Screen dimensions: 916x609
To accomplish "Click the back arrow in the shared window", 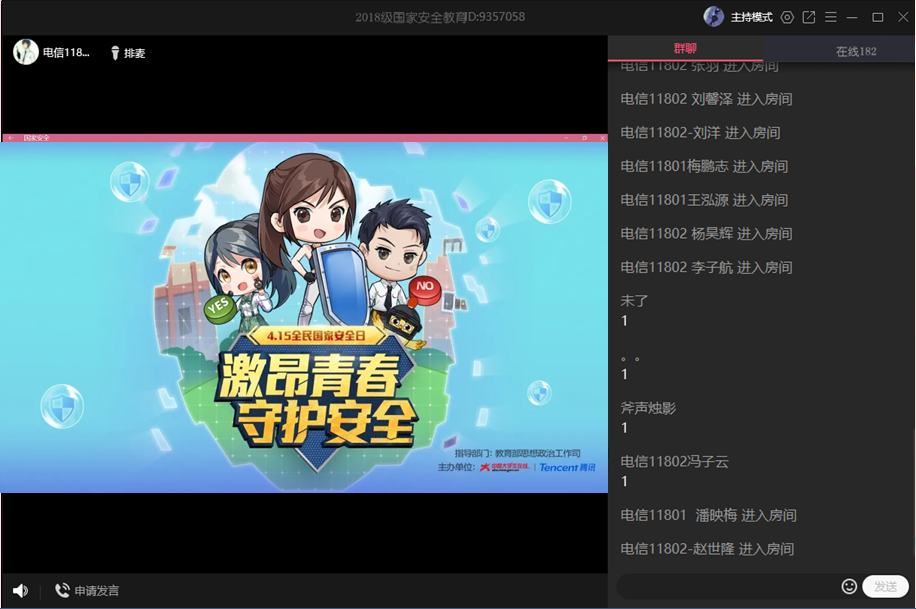I will click(10, 138).
